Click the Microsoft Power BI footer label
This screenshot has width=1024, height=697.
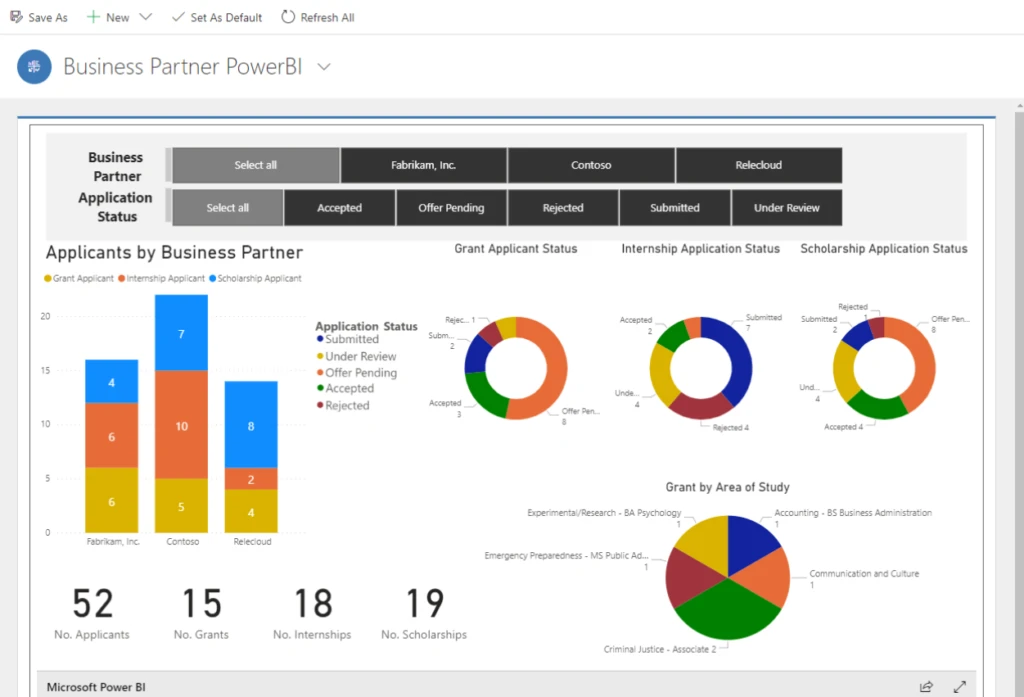95,687
